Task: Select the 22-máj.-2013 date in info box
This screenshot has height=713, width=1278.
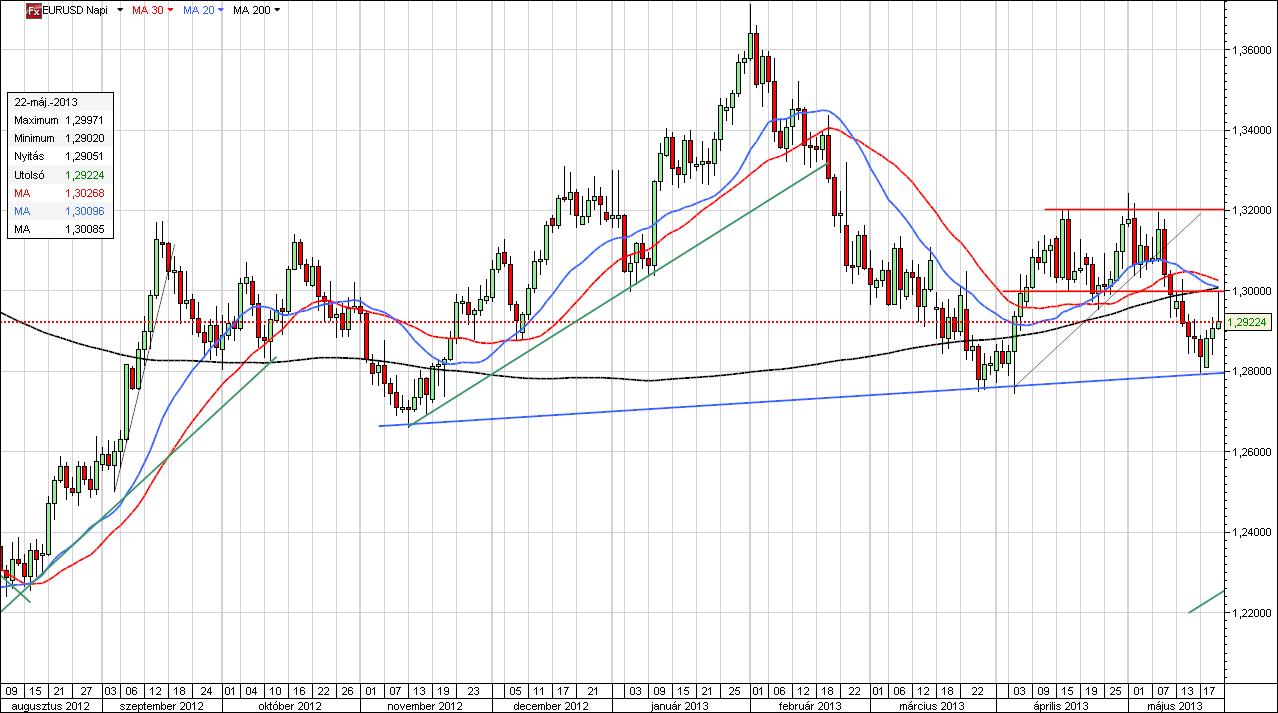Action: (46, 102)
